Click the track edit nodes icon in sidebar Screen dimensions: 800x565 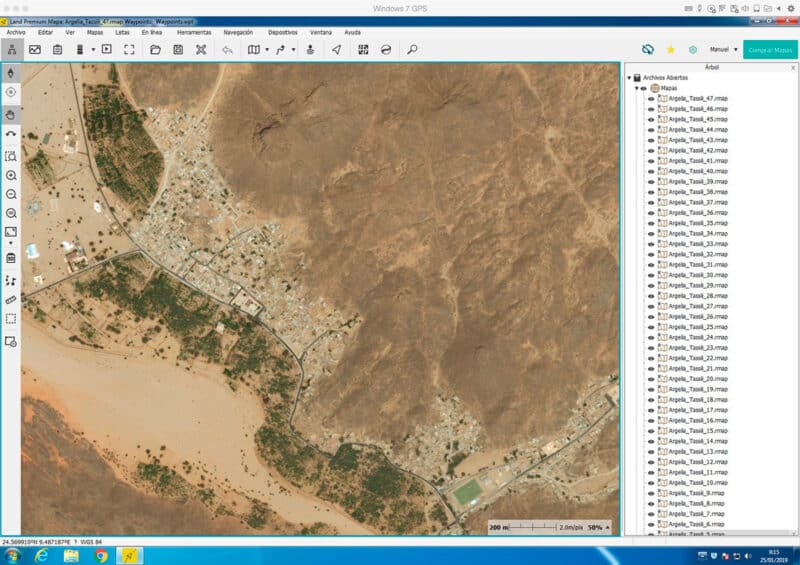coord(11,281)
